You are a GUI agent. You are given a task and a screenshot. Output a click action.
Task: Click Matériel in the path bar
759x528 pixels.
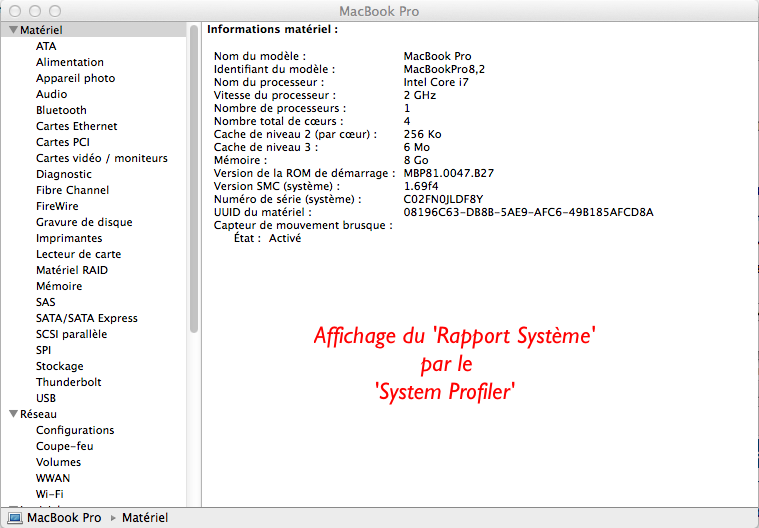coord(145,518)
